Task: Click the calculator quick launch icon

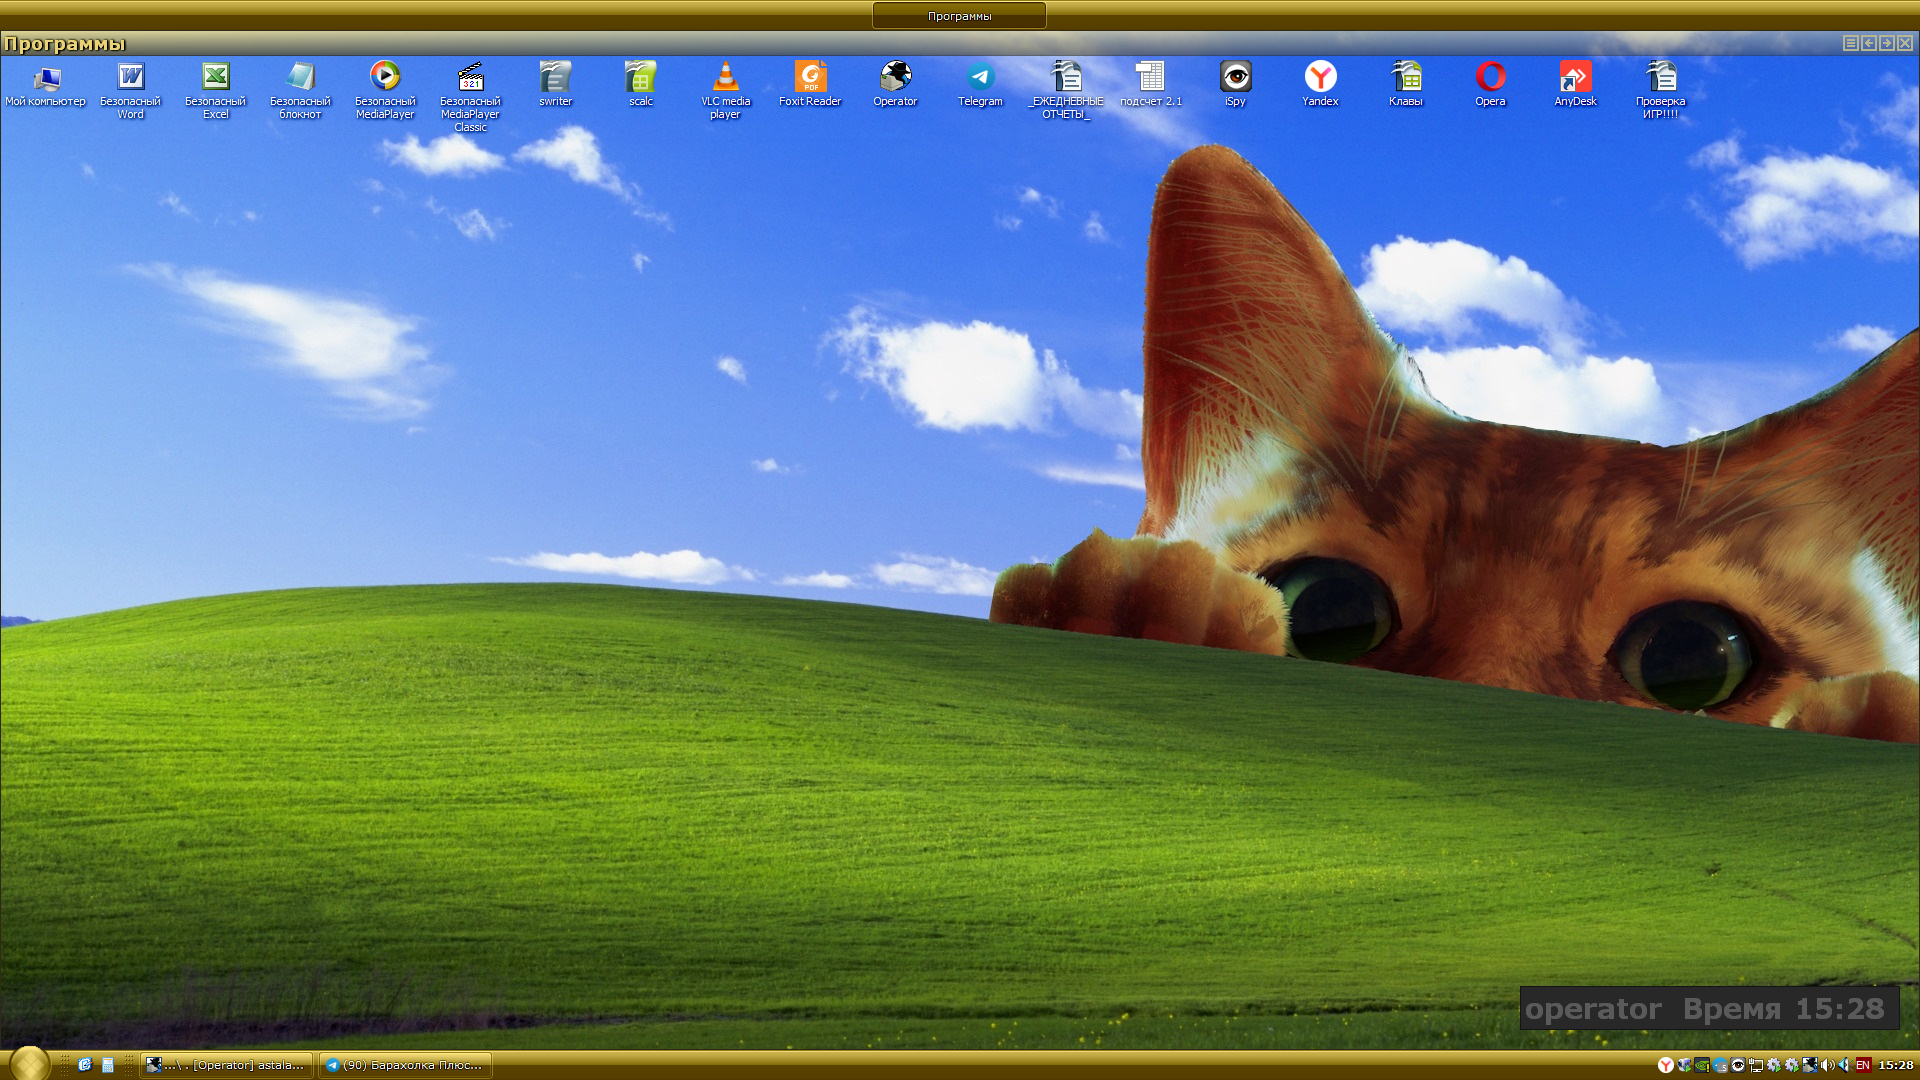Action: [x=108, y=1065]
